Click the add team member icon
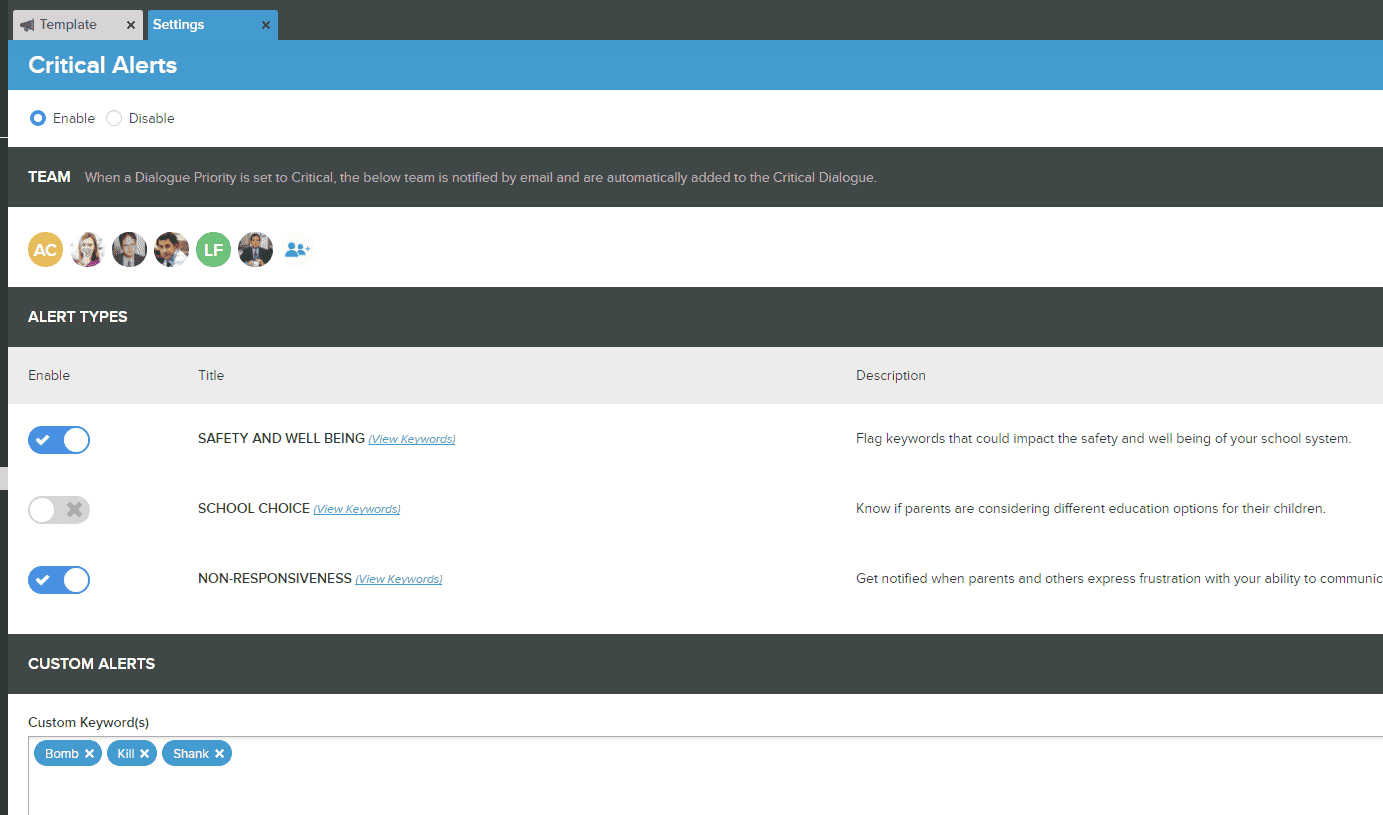Viewport: 1383px width, 815px height. 297,250
